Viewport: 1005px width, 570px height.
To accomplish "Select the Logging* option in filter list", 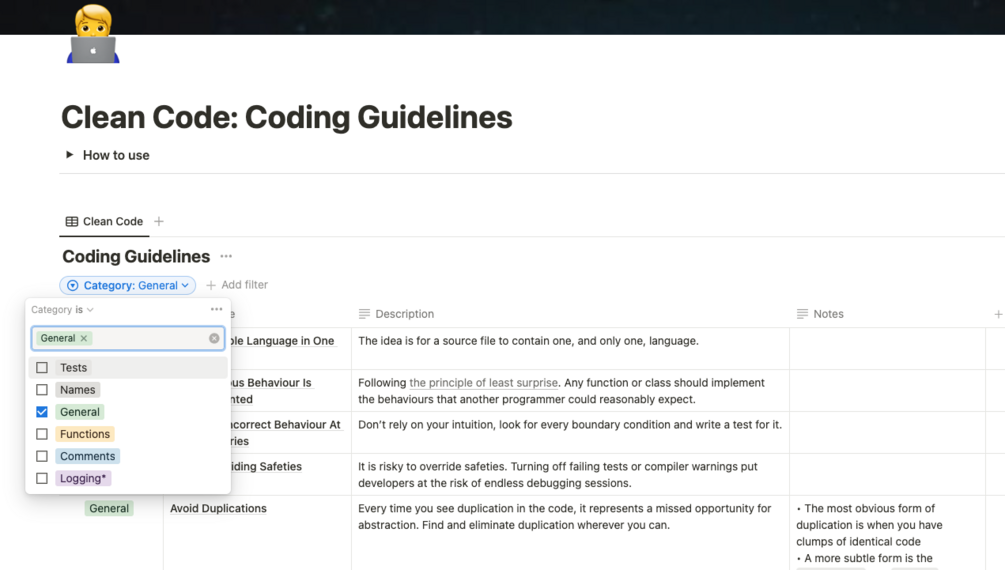I will (x=83, y=478).
